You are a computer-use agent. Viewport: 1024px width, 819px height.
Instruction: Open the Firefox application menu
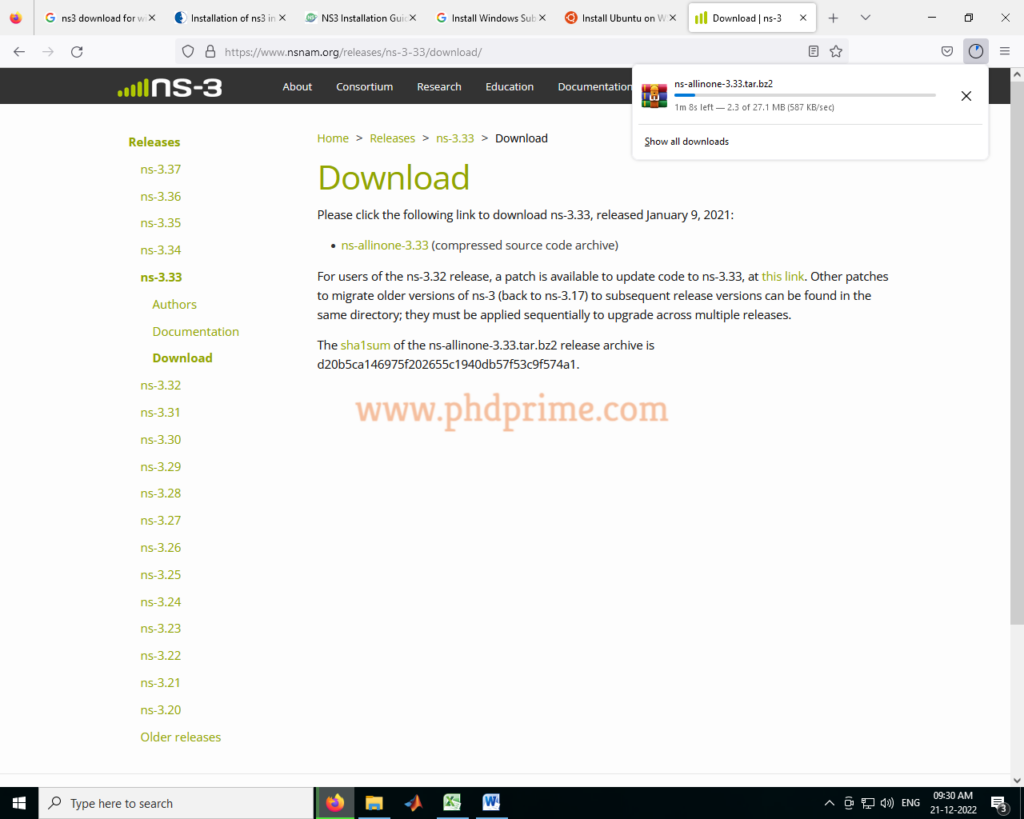(x=1004, y=51)
